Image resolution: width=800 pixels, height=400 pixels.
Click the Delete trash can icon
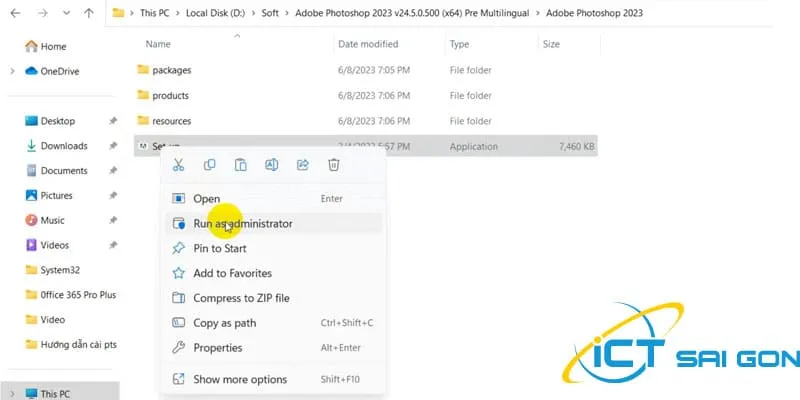(x=334, y=165)
